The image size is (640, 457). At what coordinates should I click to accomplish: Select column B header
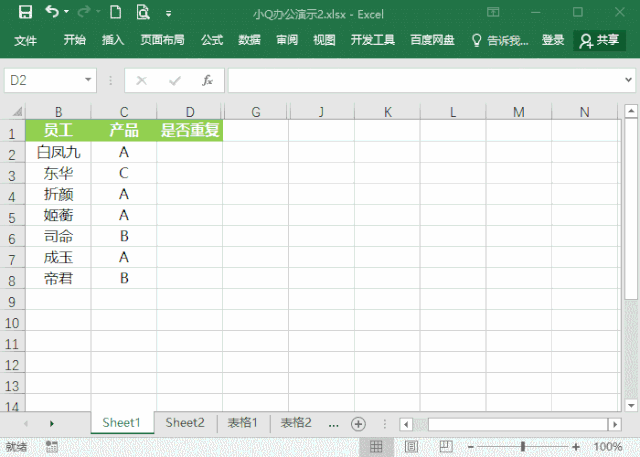point(58,111)
